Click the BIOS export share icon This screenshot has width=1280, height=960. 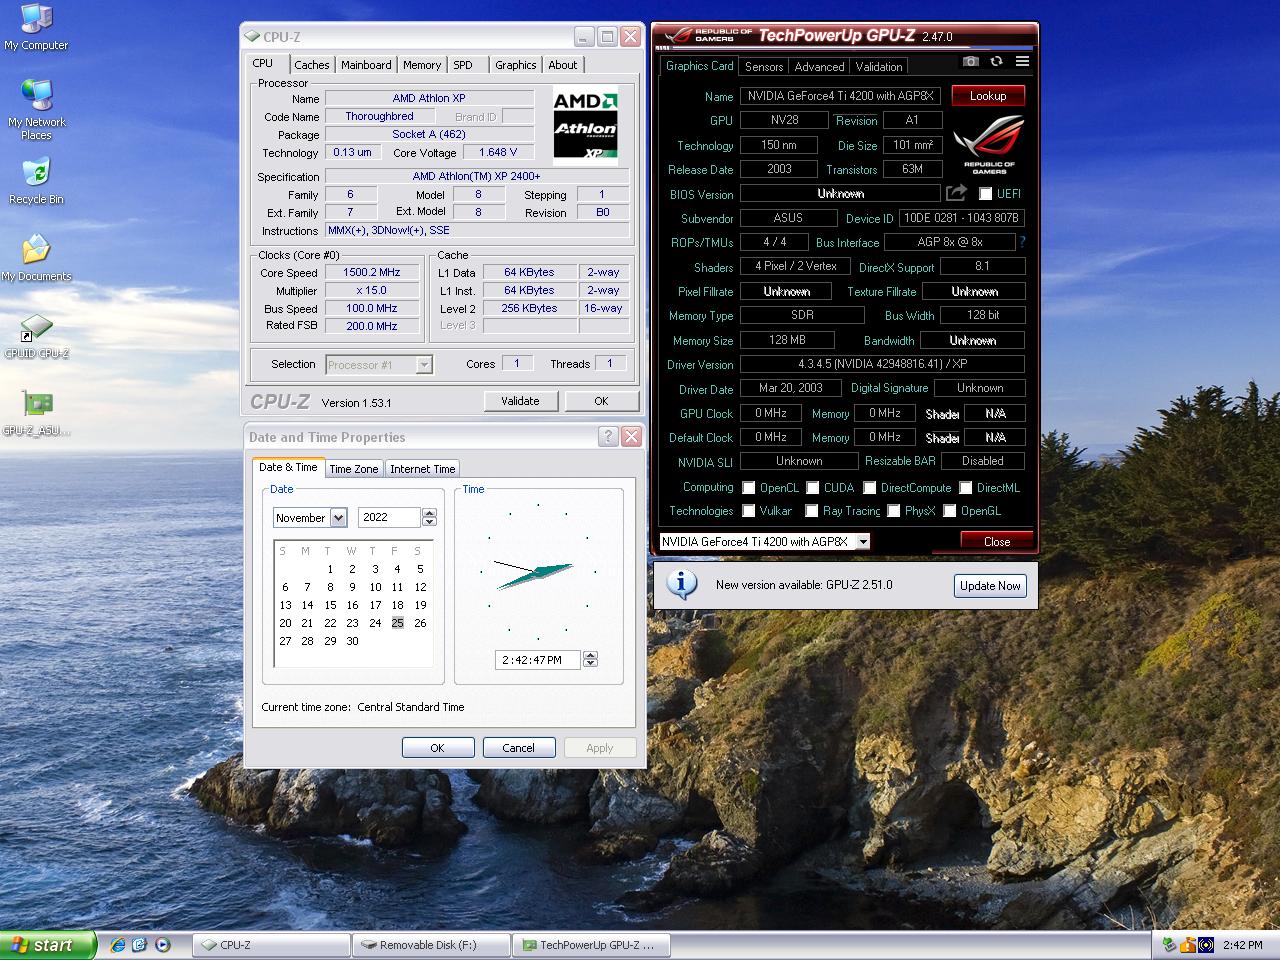[x=956, y=193]
